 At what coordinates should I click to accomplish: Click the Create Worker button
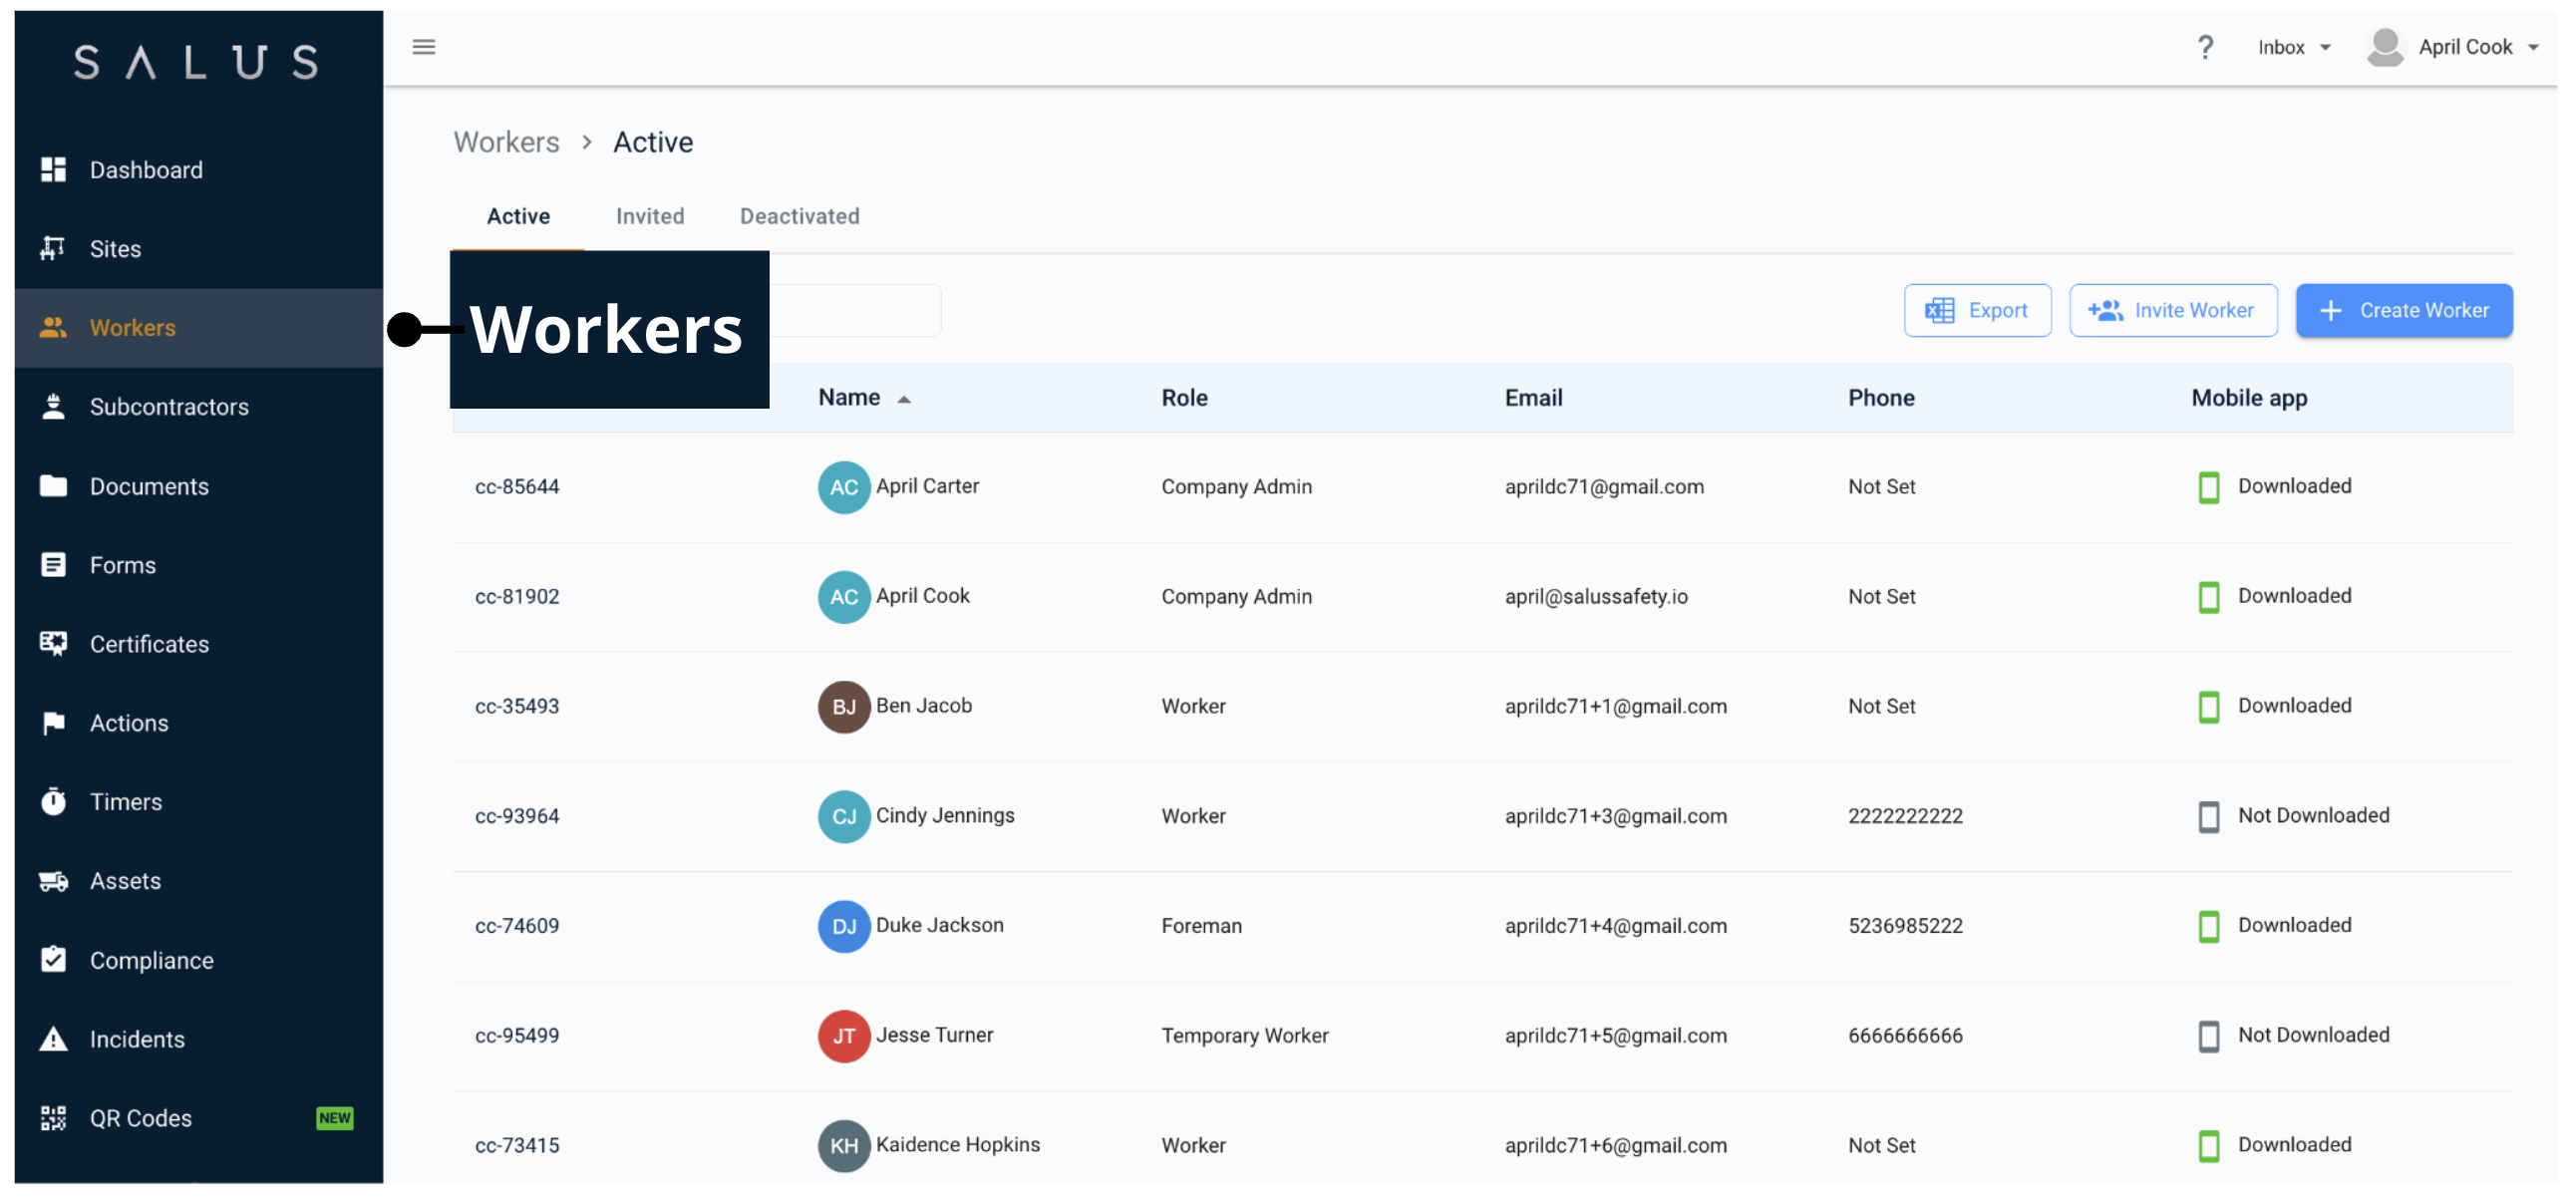[x=2403, y=310]
